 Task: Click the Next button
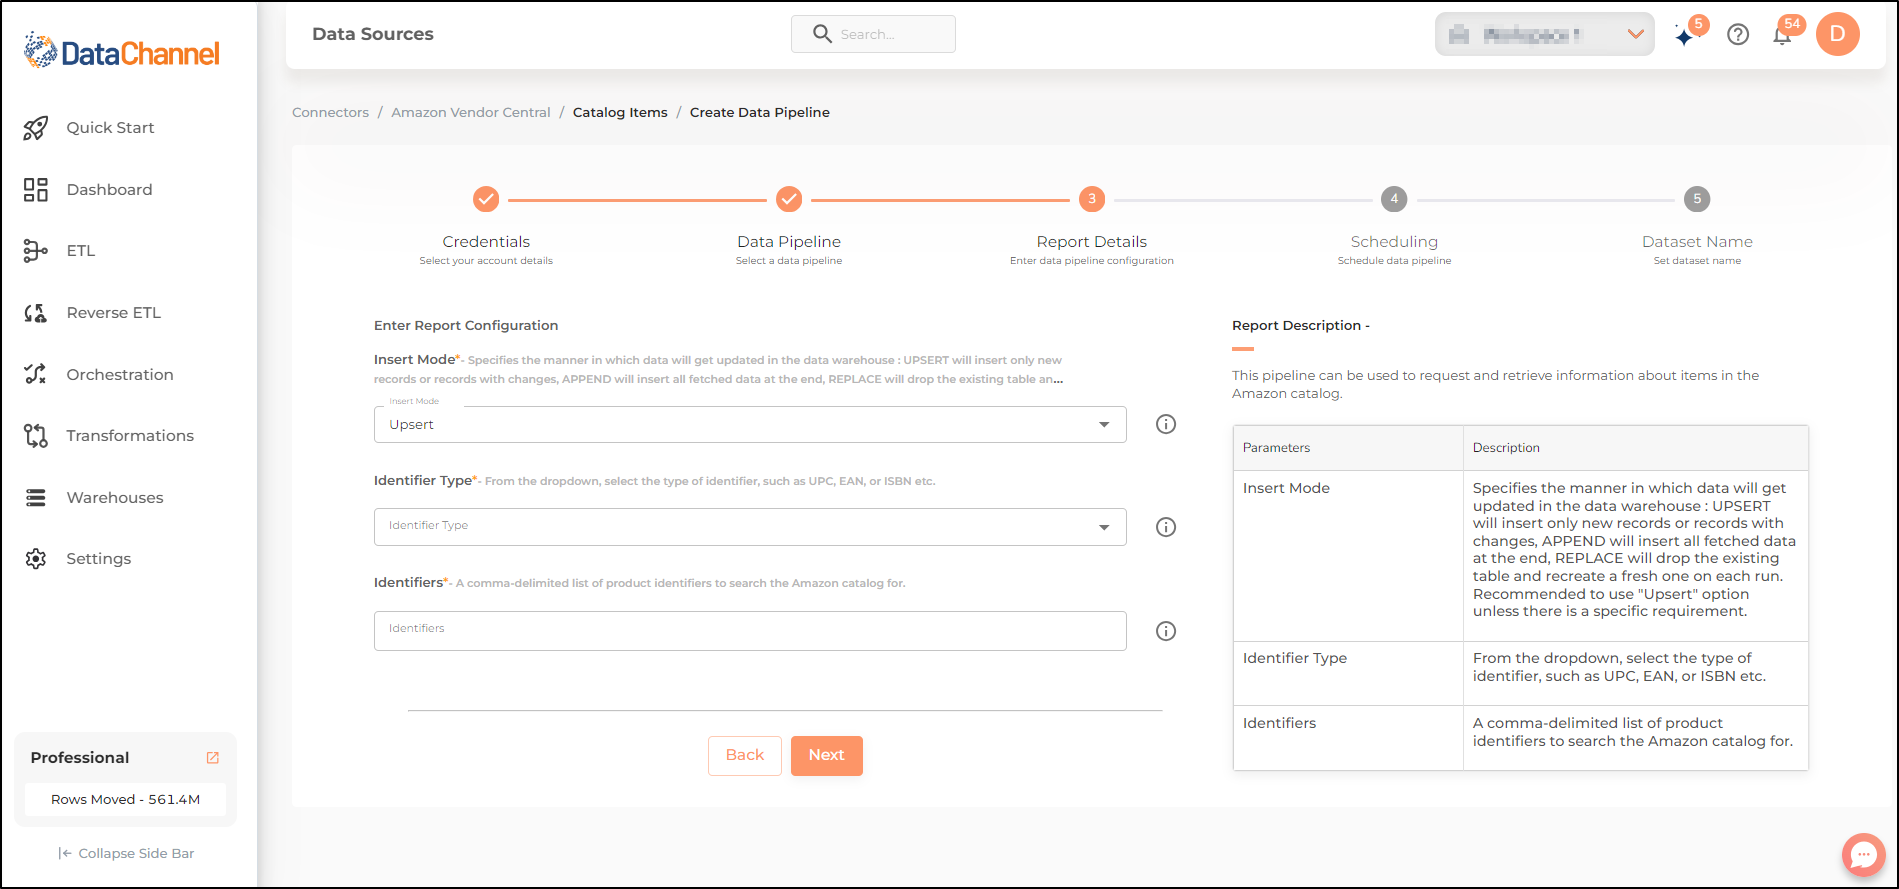tap(827, 755)
